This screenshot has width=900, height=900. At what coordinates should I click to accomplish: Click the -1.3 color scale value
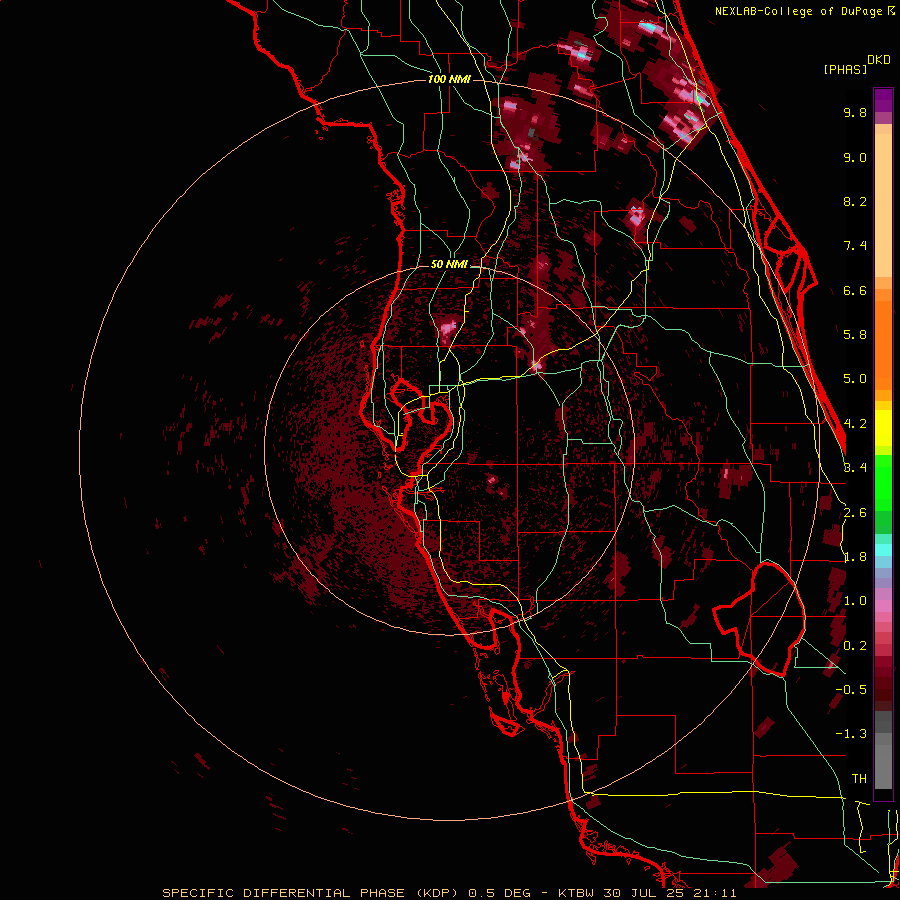[851, 734]
